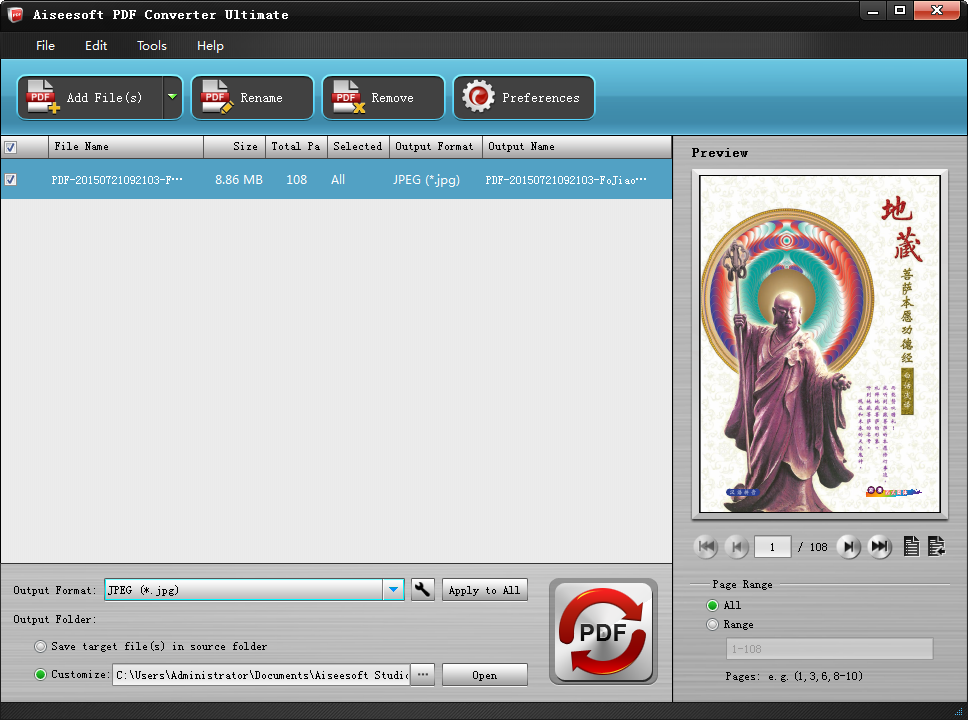Click the page number input field
The image size is (968, 720).
pos(772,546)
